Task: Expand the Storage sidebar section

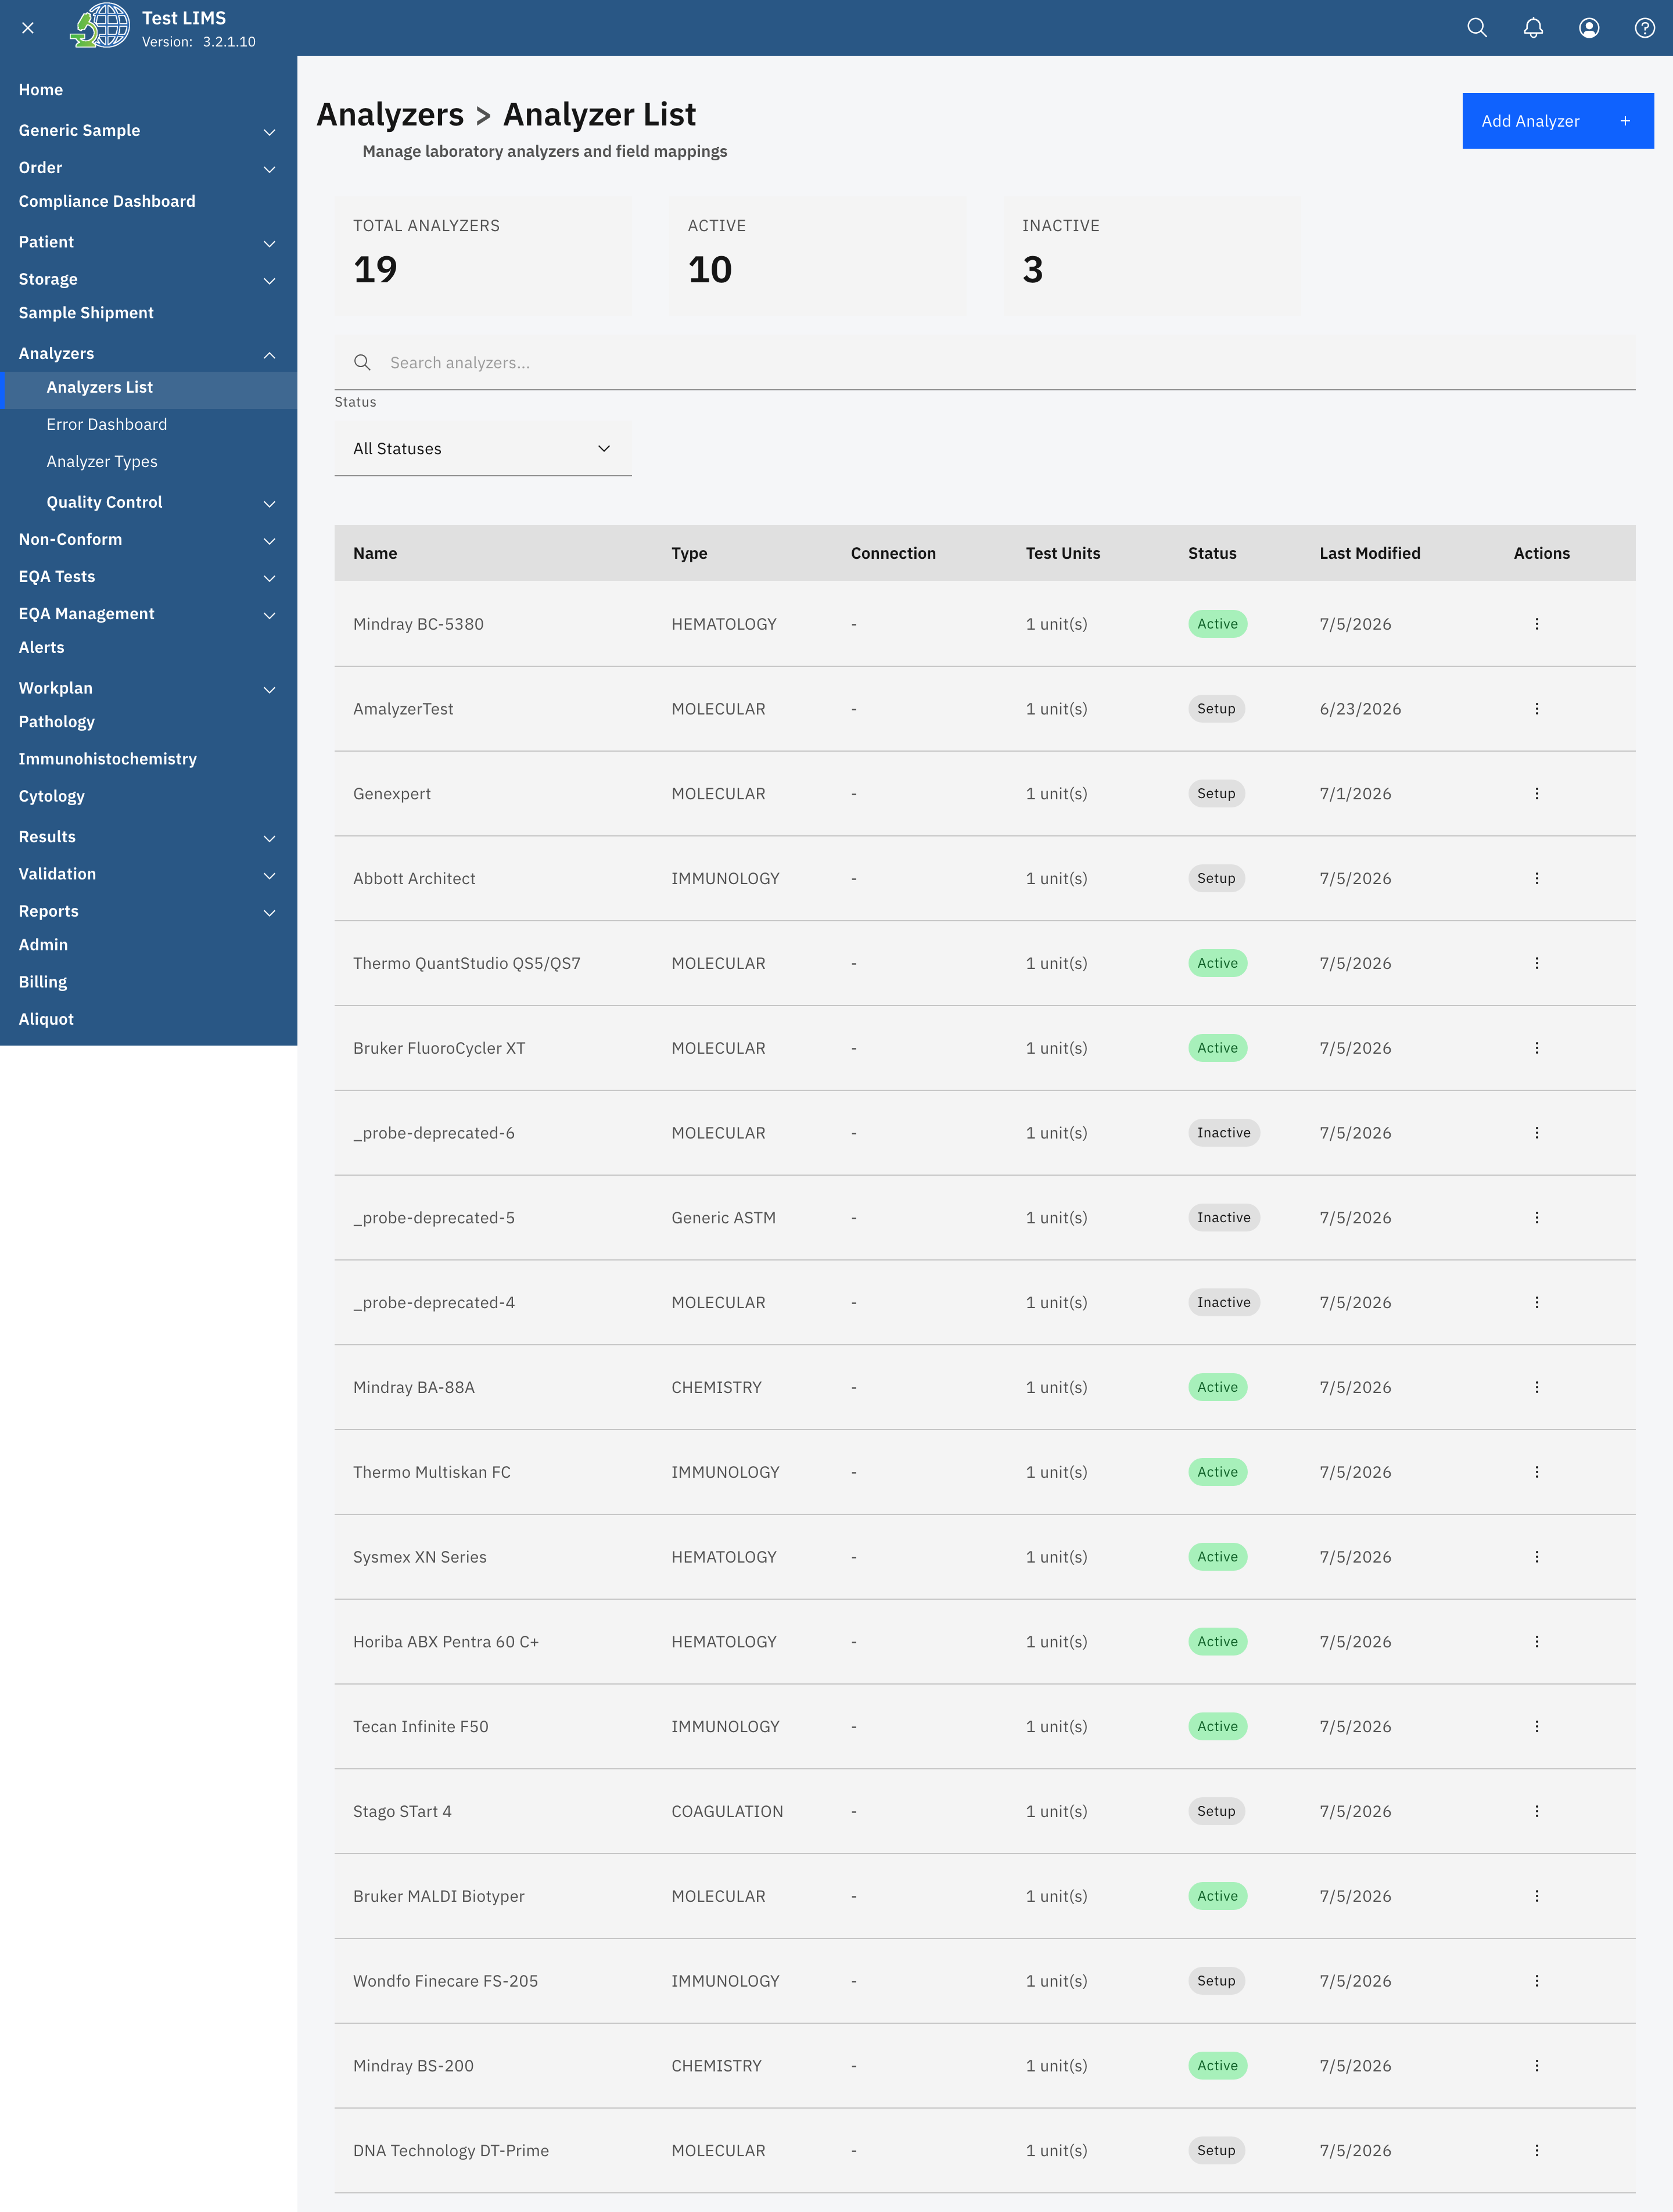Action: (148, 280)
